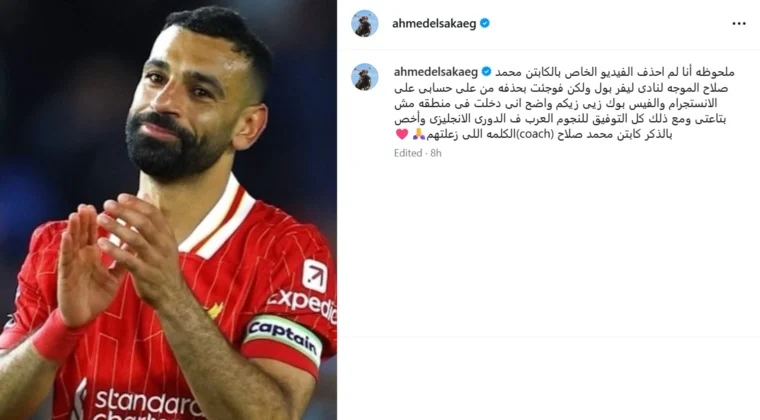Click the verified badge beside caption username
Screen dimensions: 760x420
[486, 72]
